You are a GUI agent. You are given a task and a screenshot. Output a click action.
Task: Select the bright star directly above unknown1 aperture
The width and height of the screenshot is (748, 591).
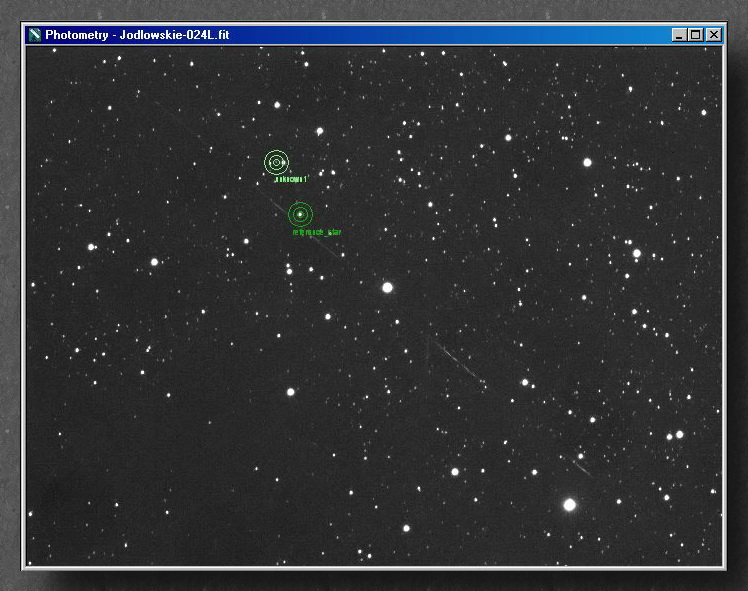[x=277, y=104]
